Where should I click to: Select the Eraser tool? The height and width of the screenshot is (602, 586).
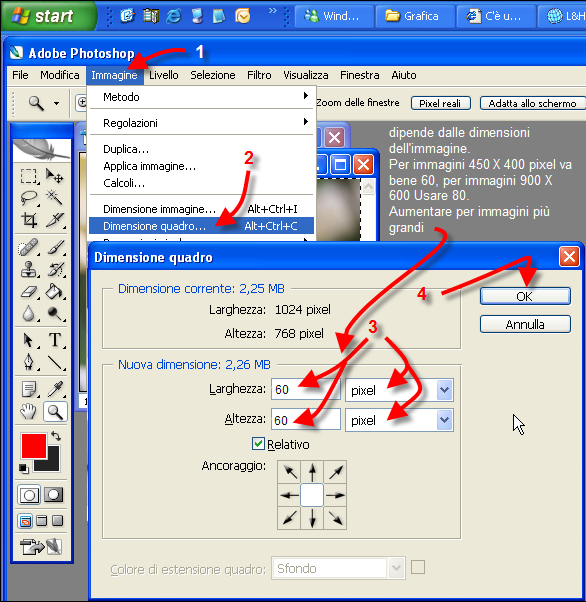[29, 291]
